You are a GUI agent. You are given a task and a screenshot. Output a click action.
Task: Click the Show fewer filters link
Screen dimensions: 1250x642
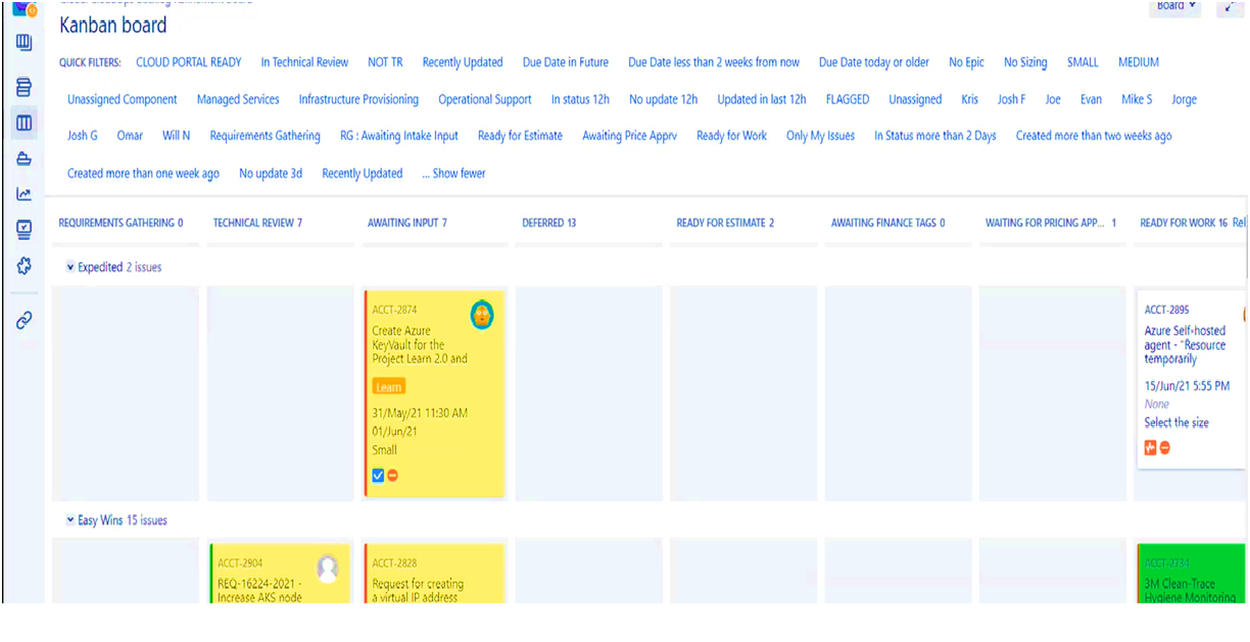454,173
